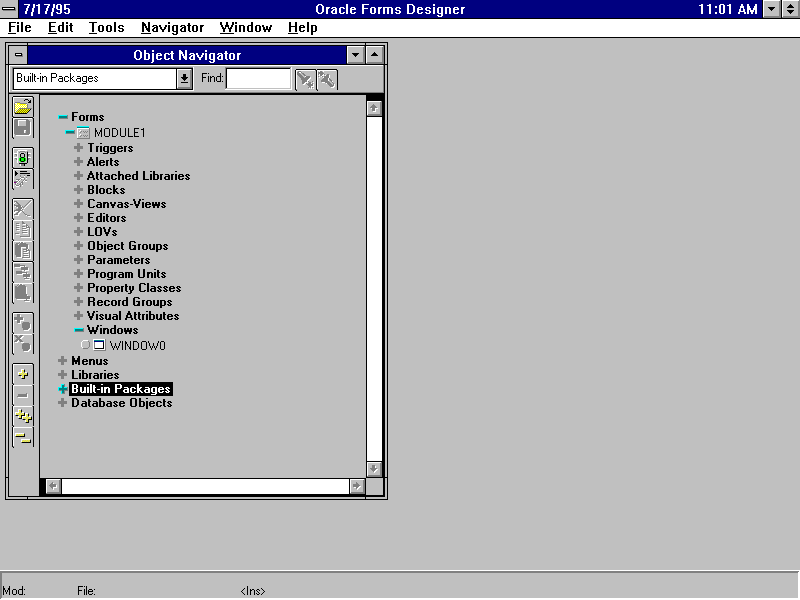Click the single yellow plus Expand icon
Screen dimensions: 800x600
click(x=22, y=374)
